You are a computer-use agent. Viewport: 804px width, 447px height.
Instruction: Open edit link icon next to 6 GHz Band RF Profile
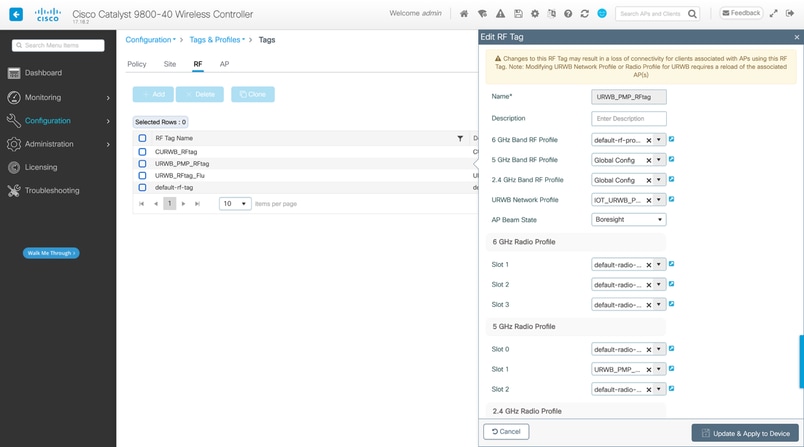(x=671, y=139)
